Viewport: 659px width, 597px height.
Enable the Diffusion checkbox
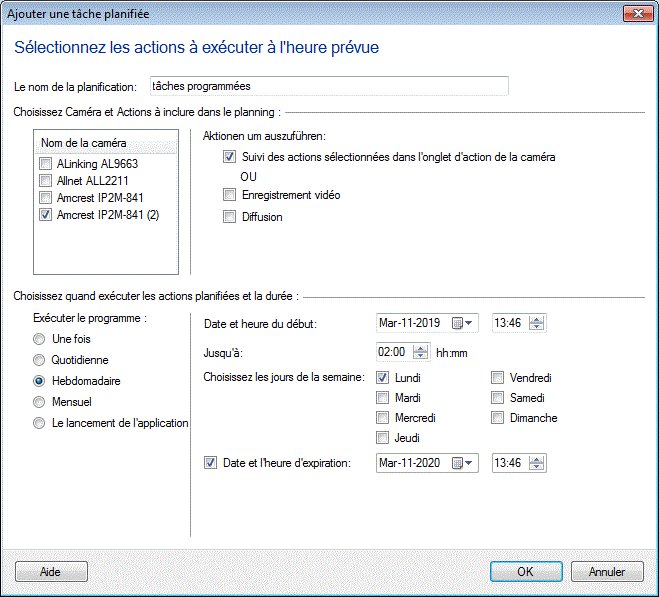pyautogui.click(x=230, y=217)
